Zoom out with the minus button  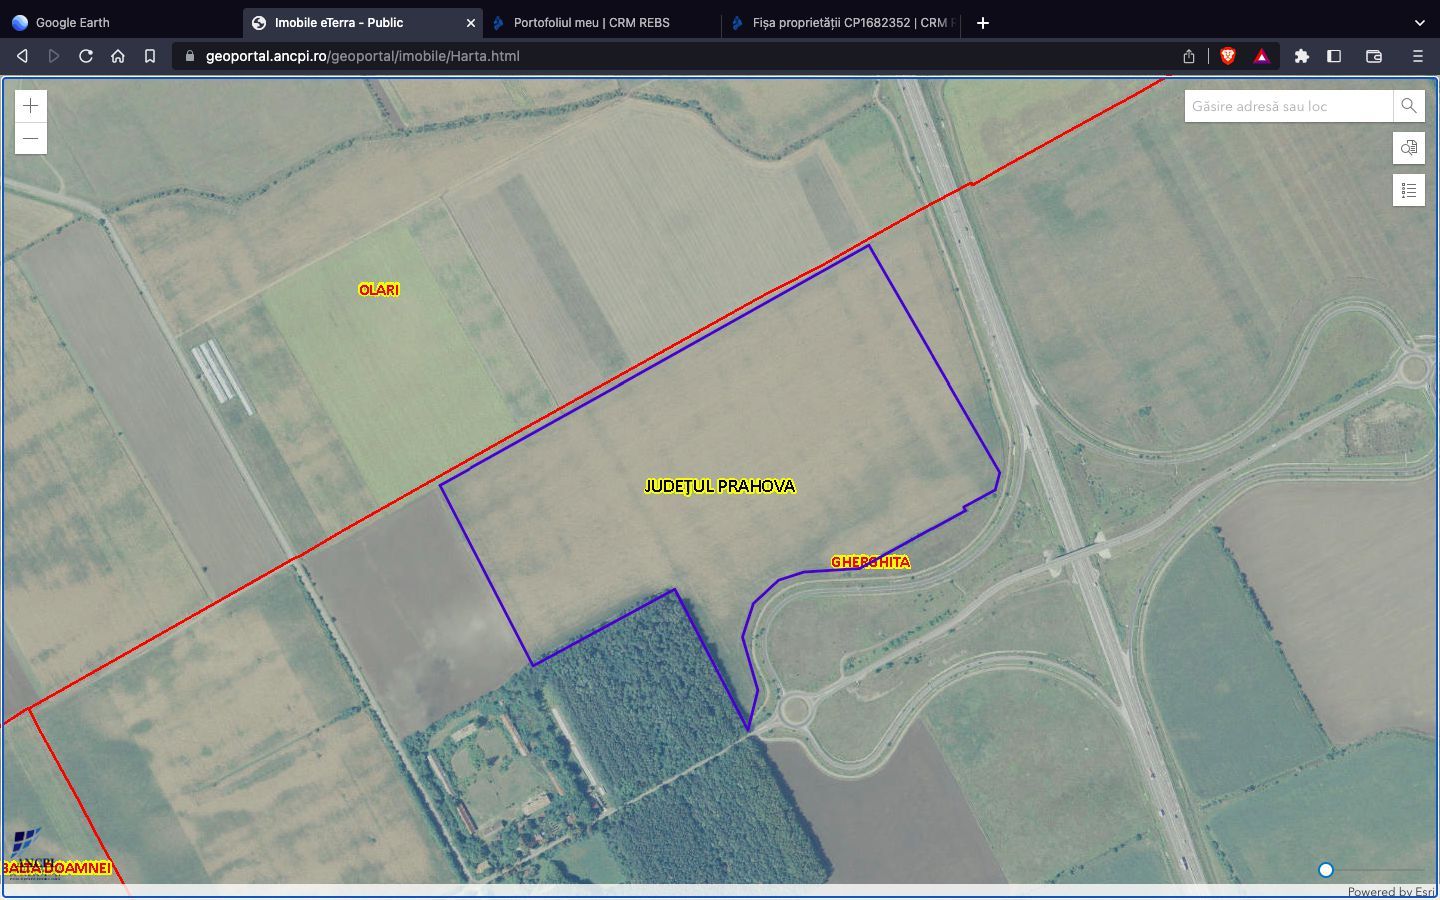(30, 138)
